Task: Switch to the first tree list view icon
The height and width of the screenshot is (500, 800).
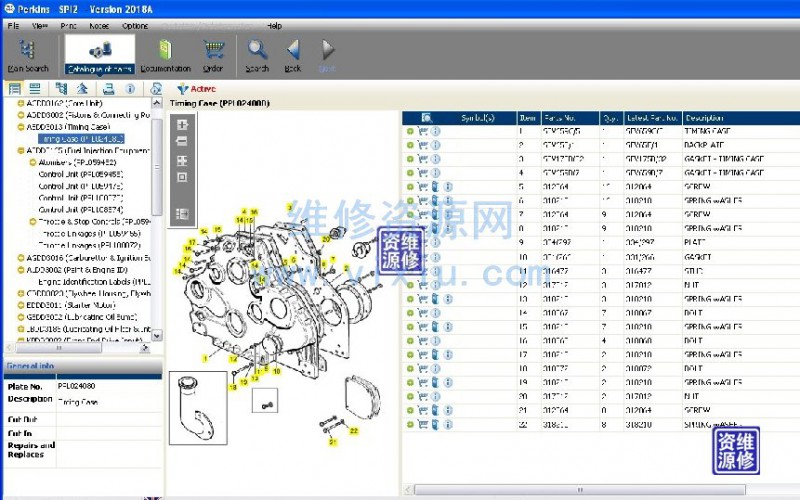Action: [x=14, y=89]
